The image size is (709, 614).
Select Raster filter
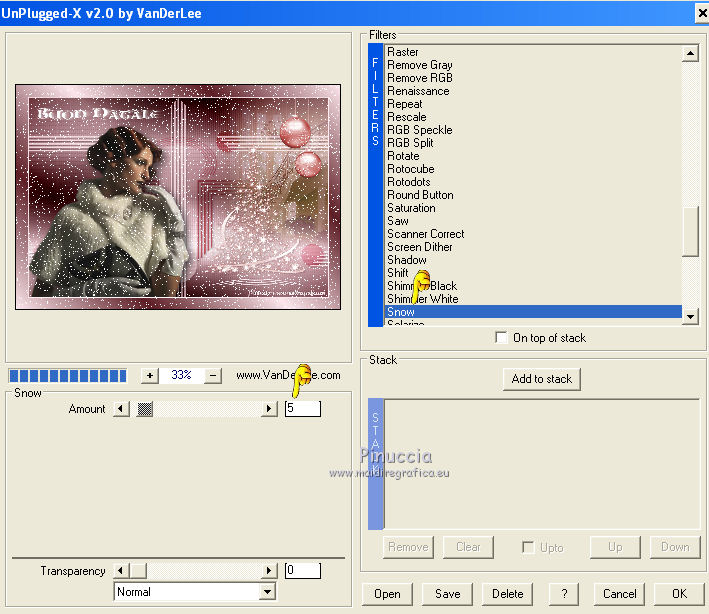[533, 52]
